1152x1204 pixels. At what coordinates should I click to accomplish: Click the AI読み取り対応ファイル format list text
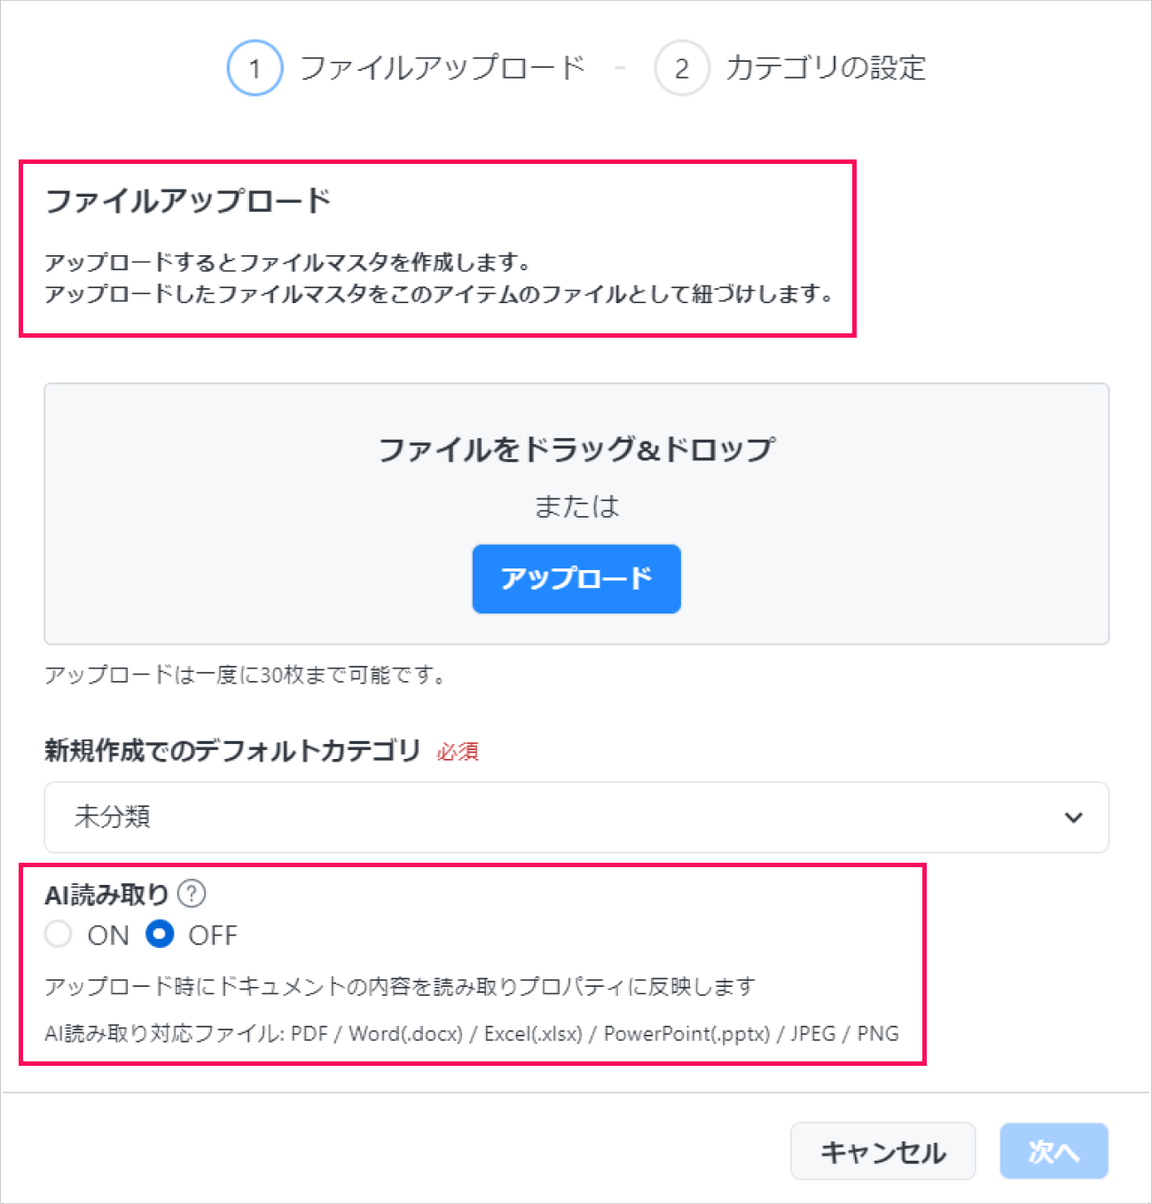[472, 1033]
